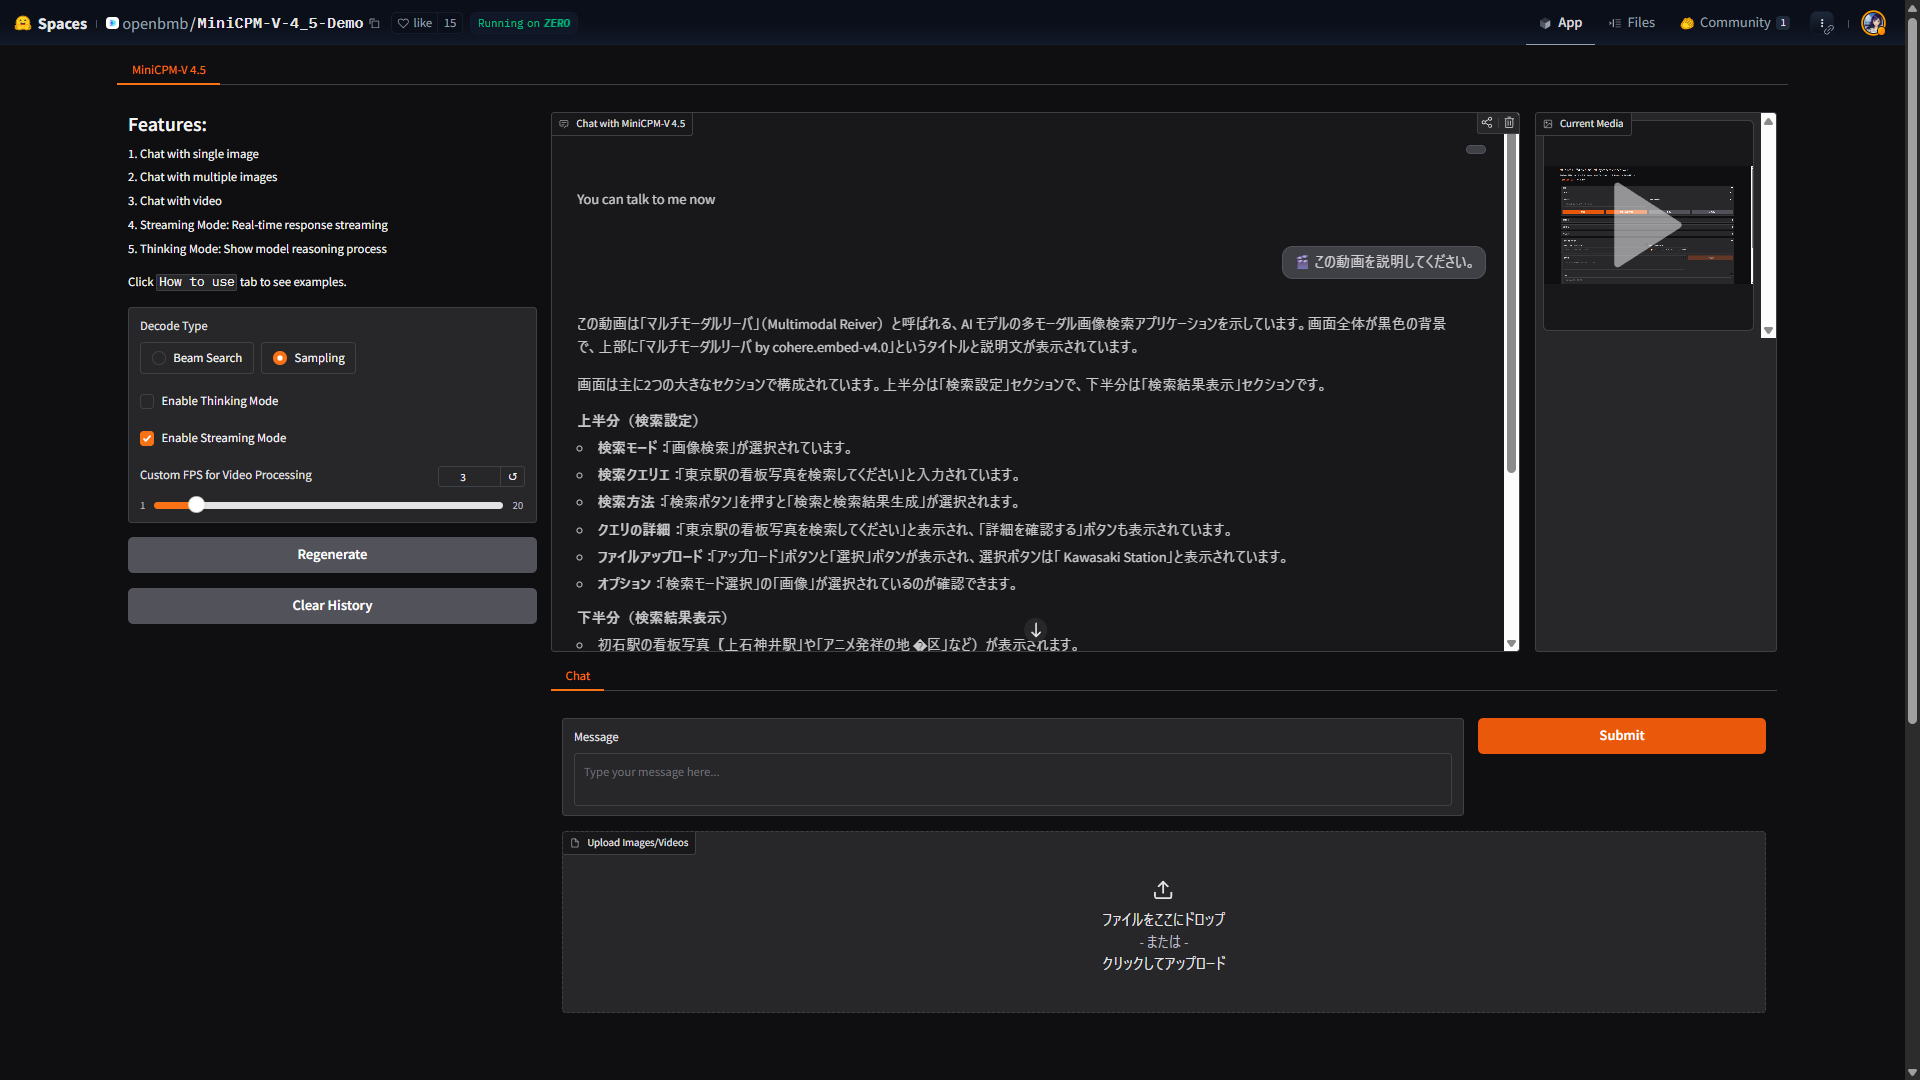Click the share conversation icon

click(1487, 123)
